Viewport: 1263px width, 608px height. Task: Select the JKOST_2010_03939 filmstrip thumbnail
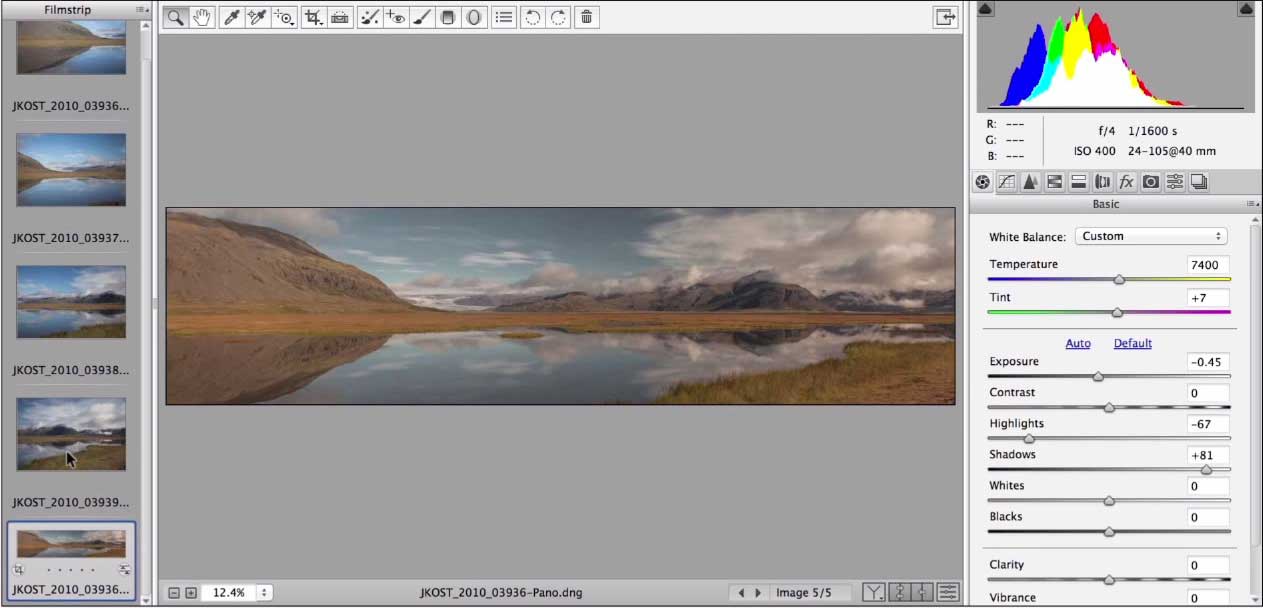point(71,434)
